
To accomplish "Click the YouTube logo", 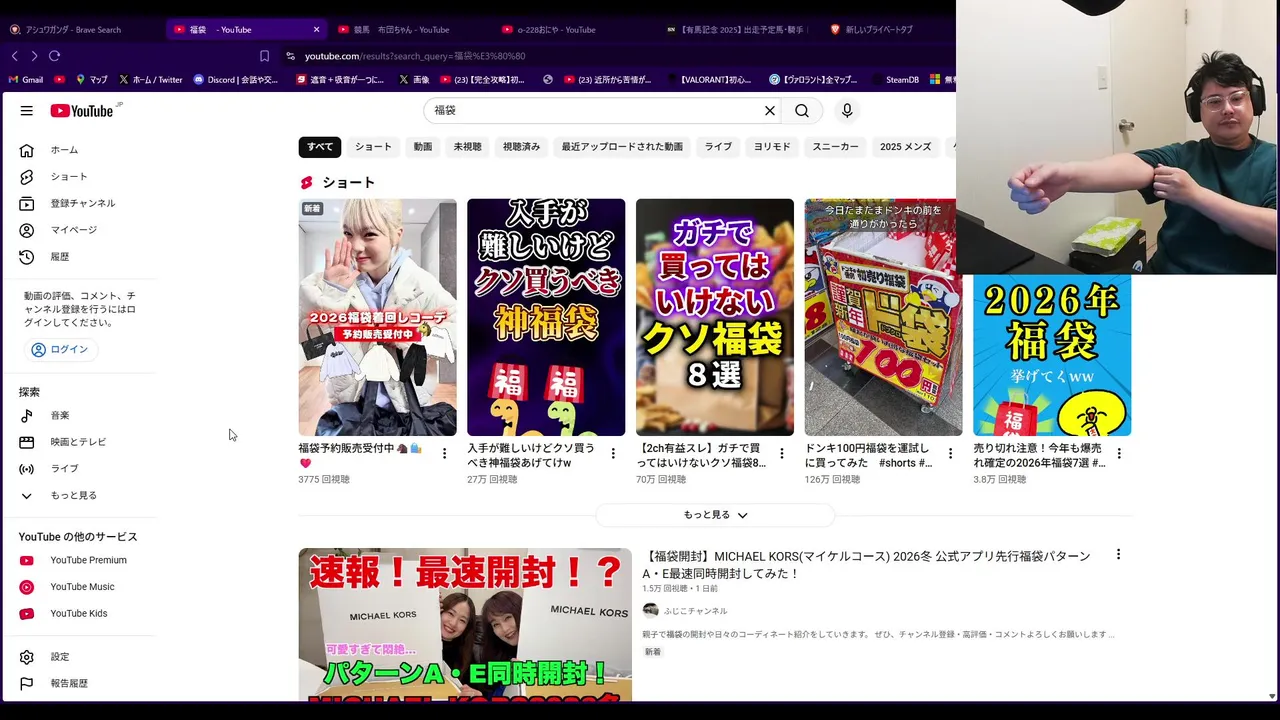I will pos(83,111).
